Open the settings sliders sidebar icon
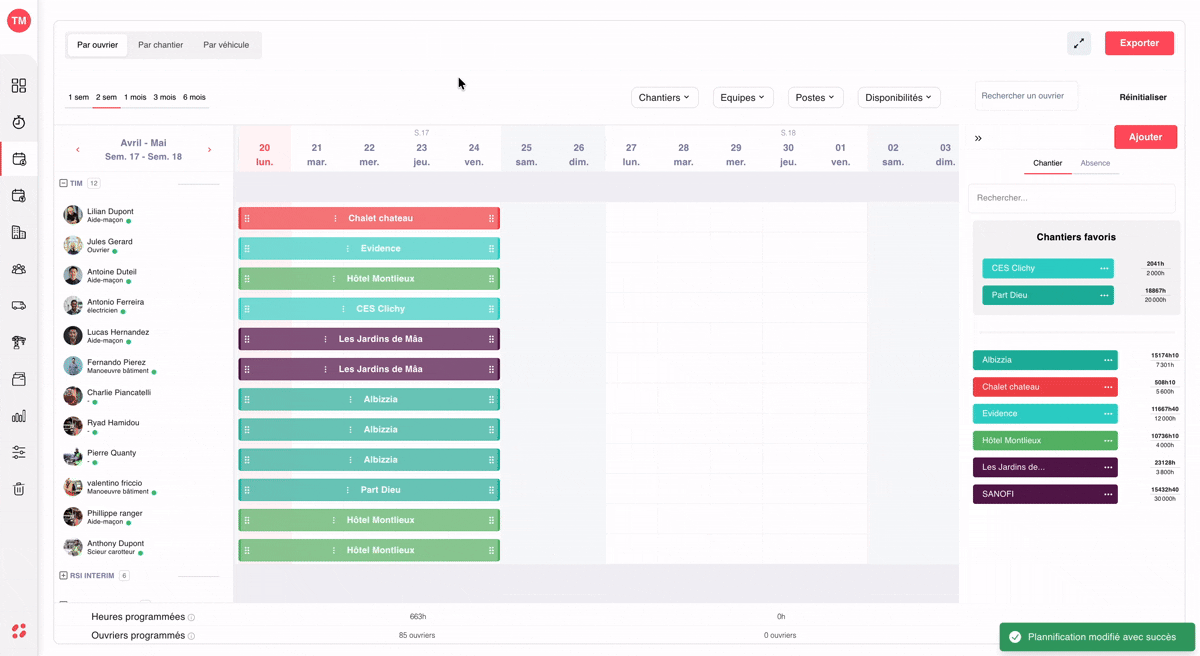This screenshot has width=1200, height=656. coord(19,452)
